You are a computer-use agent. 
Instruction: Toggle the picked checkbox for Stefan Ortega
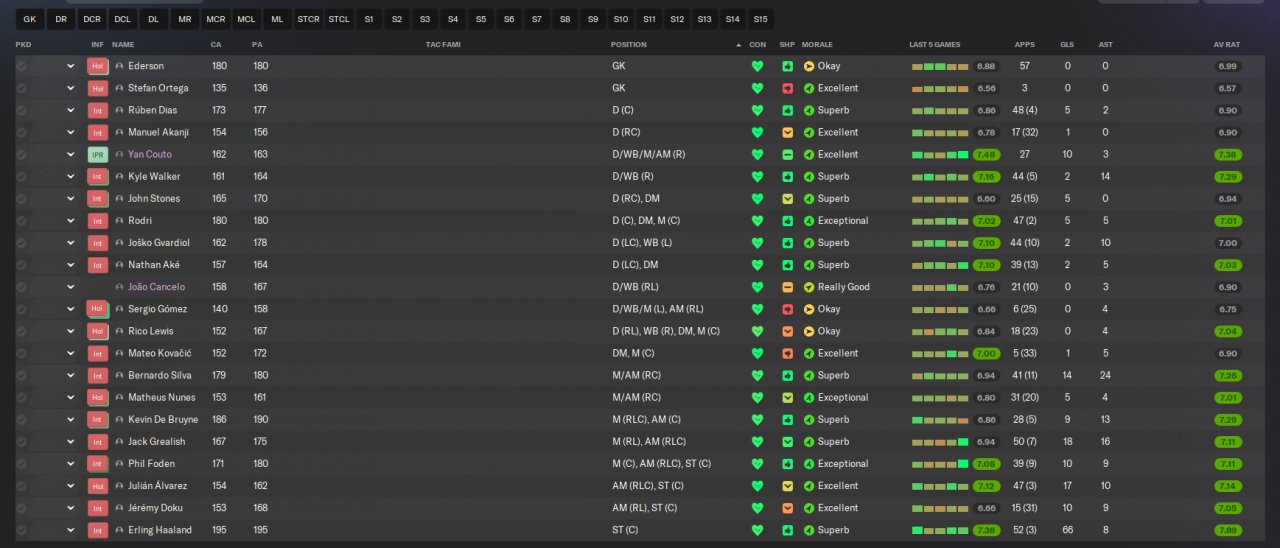[22, 88]
